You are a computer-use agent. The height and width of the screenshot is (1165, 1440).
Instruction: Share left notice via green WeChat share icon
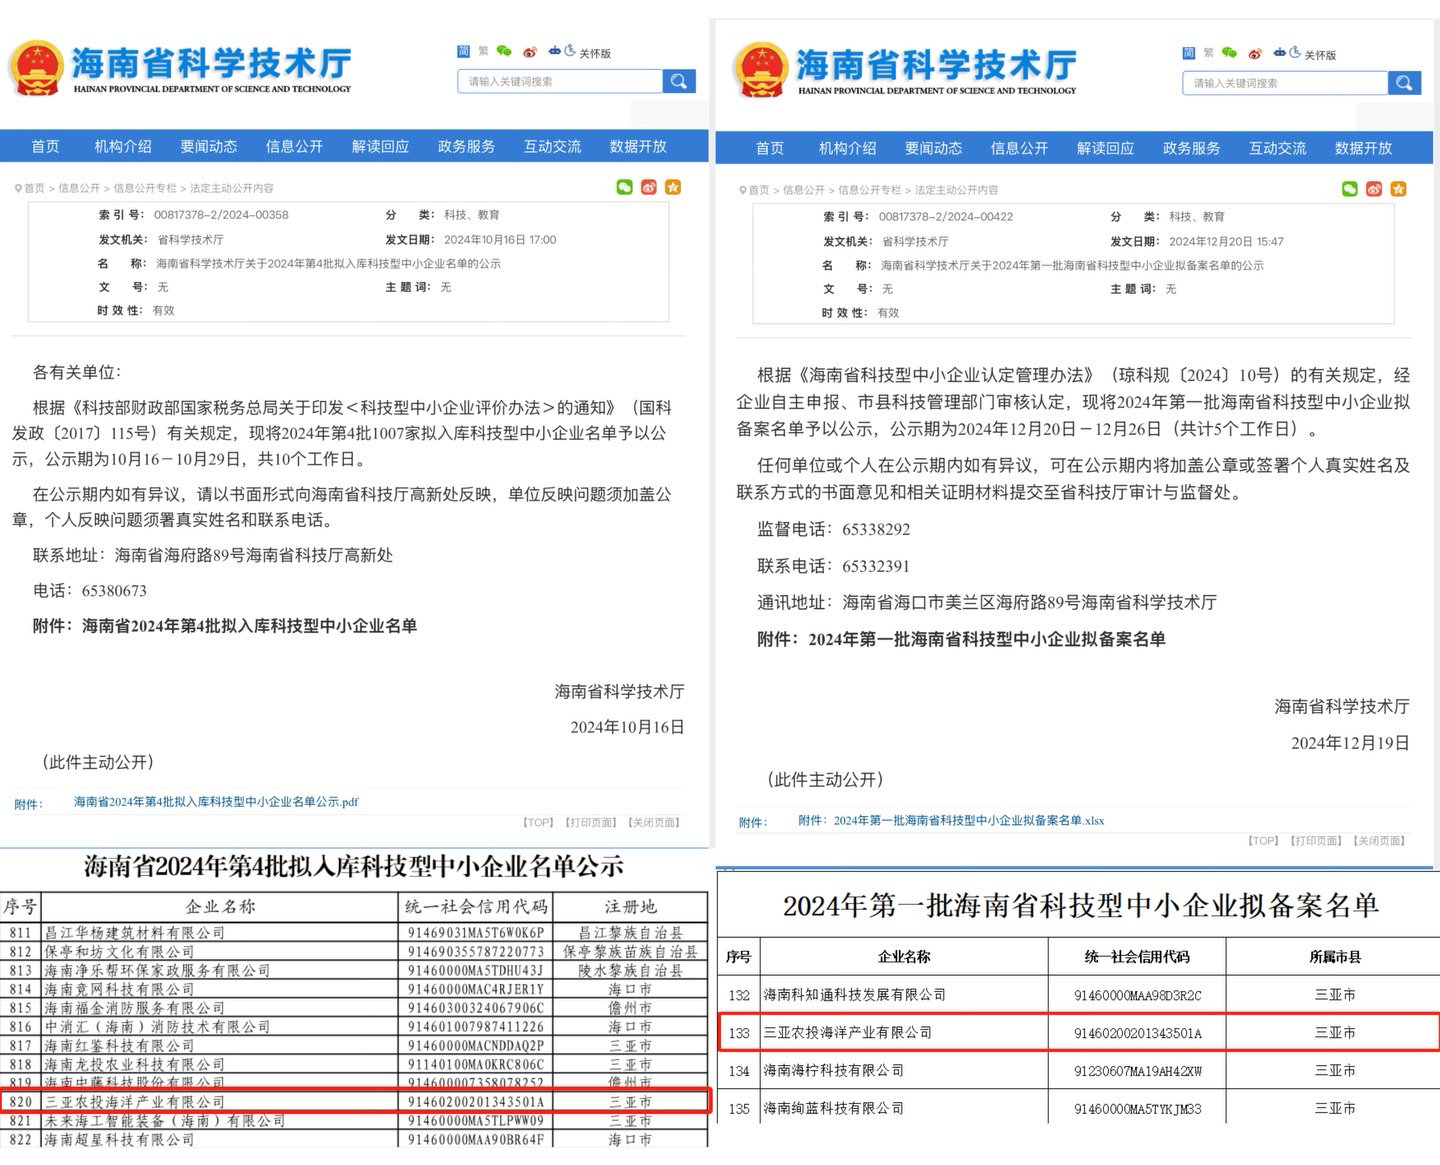tap(625, 187)
